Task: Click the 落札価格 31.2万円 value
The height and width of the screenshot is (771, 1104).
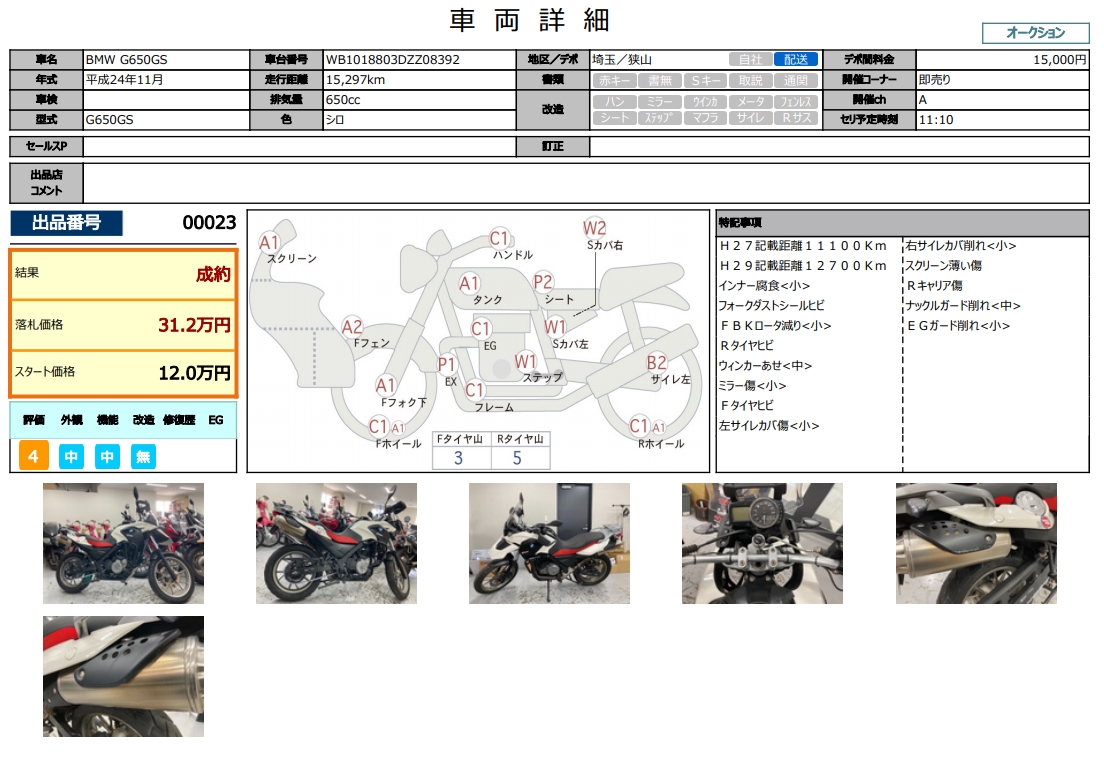Action: point(194,325)
